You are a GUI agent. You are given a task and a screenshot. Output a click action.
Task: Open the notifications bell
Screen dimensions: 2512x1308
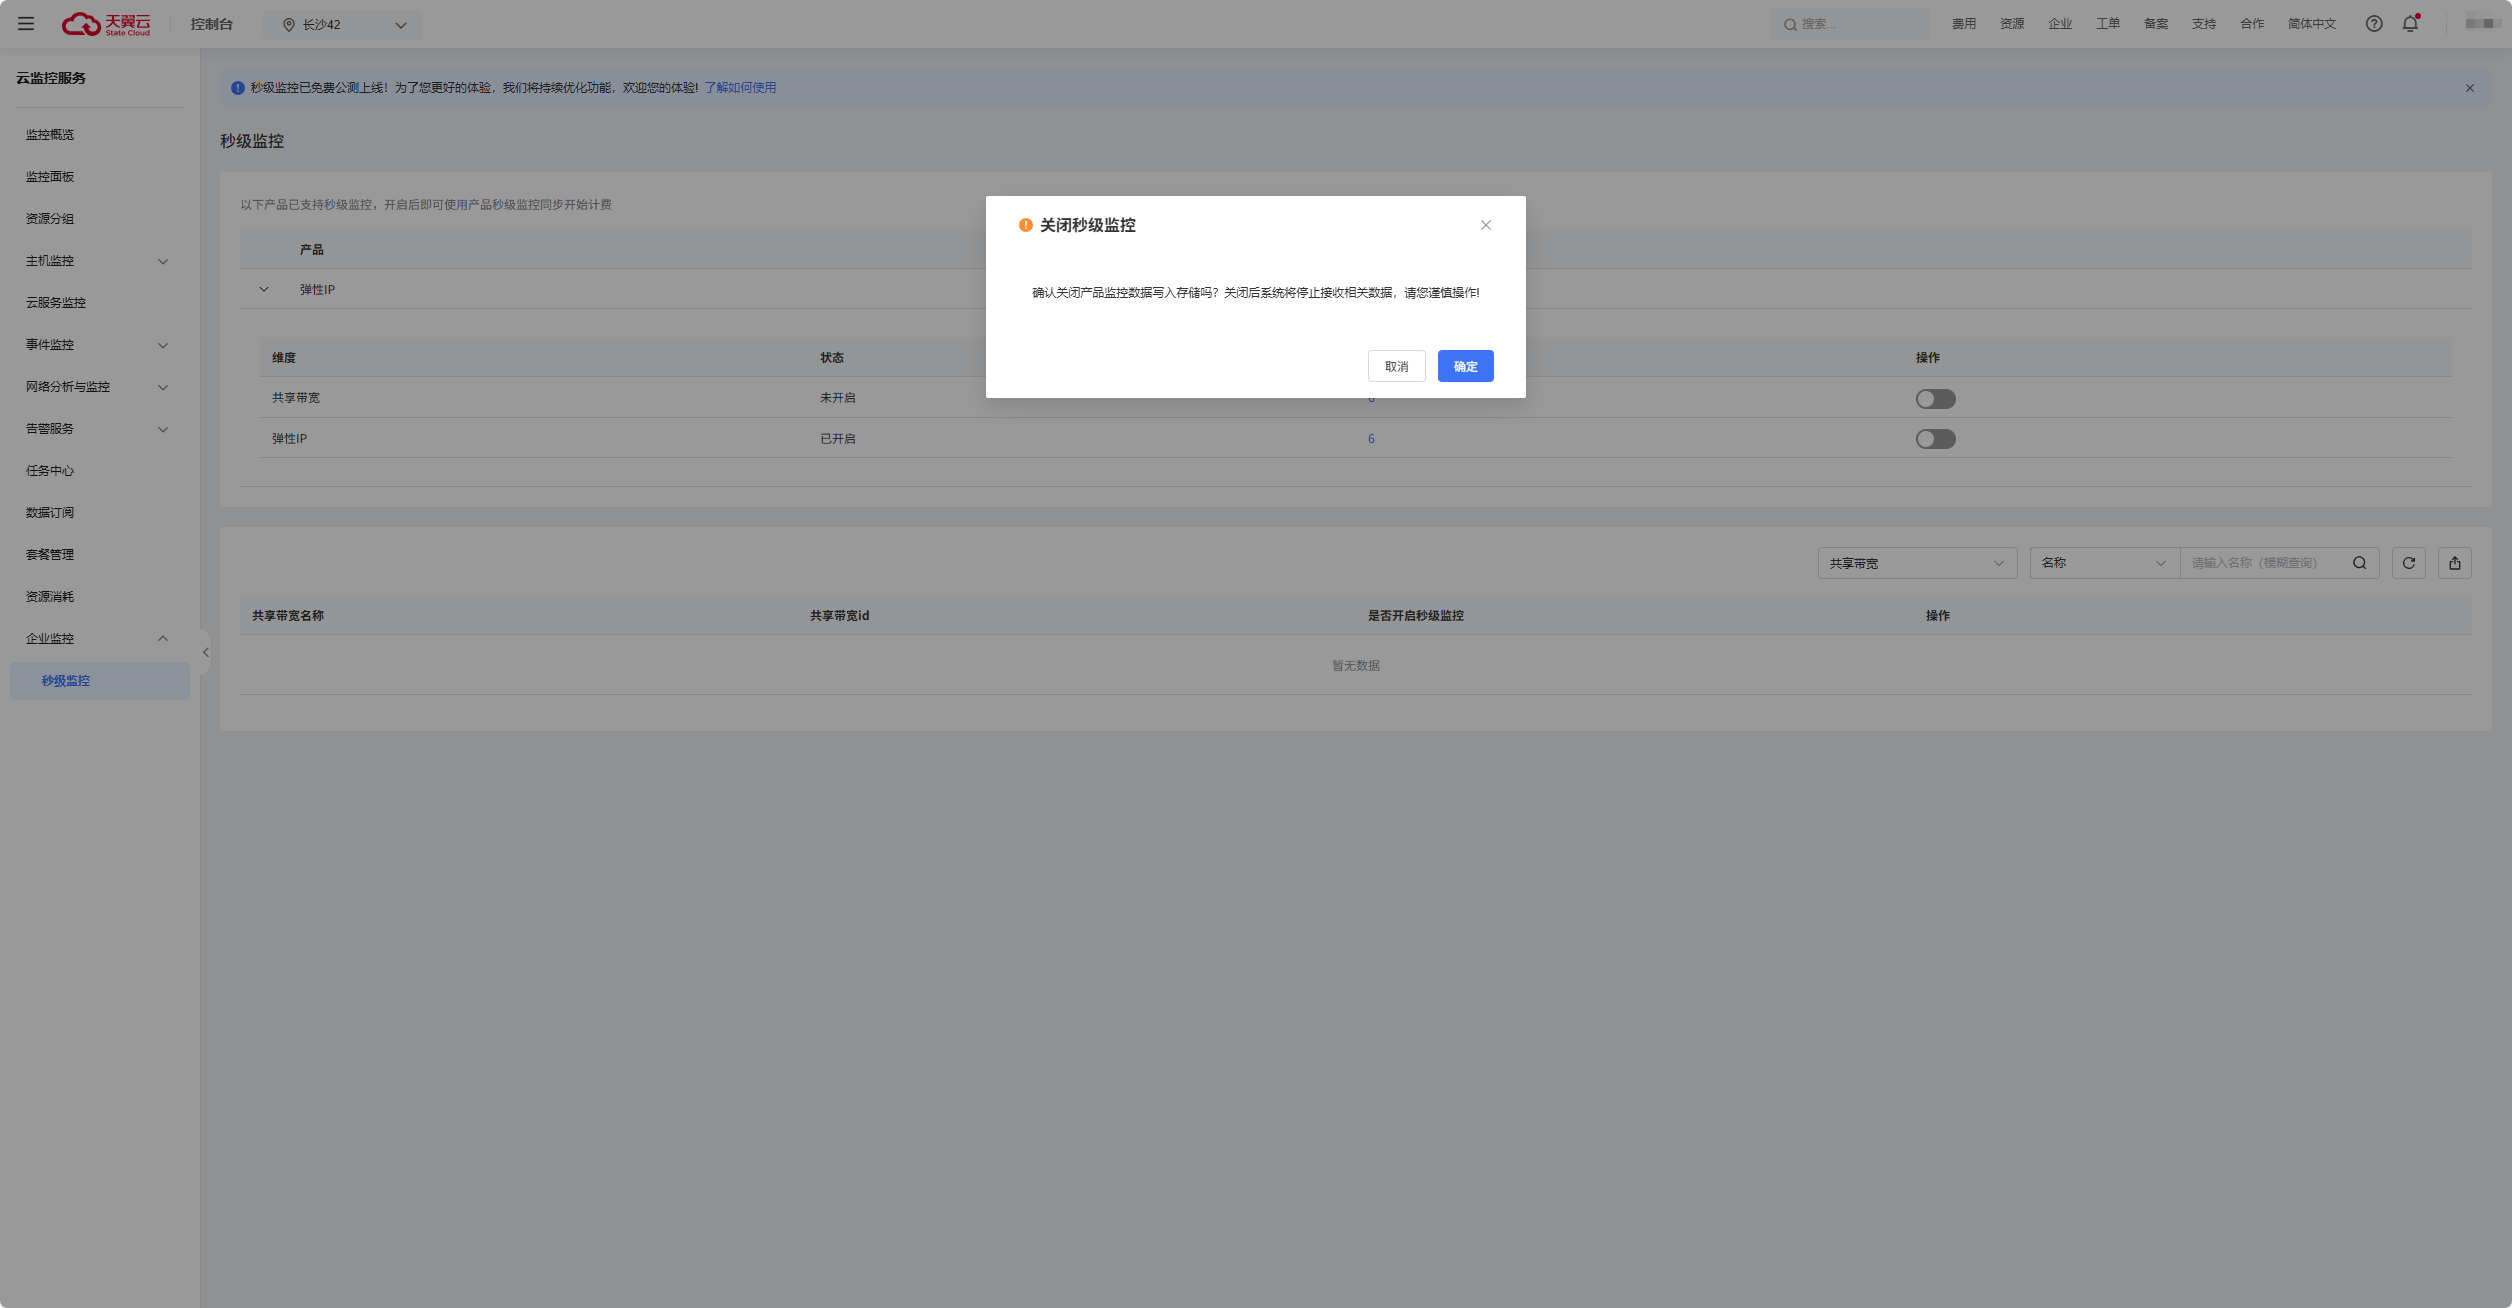coord(2410,24)
